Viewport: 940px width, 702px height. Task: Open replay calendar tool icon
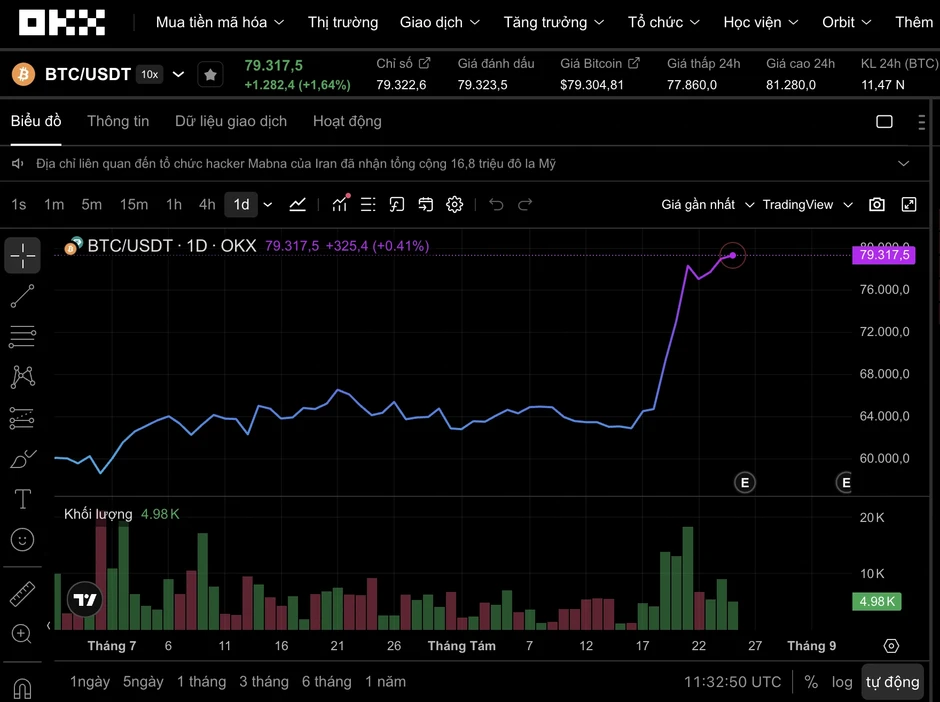tap(426, 205)
